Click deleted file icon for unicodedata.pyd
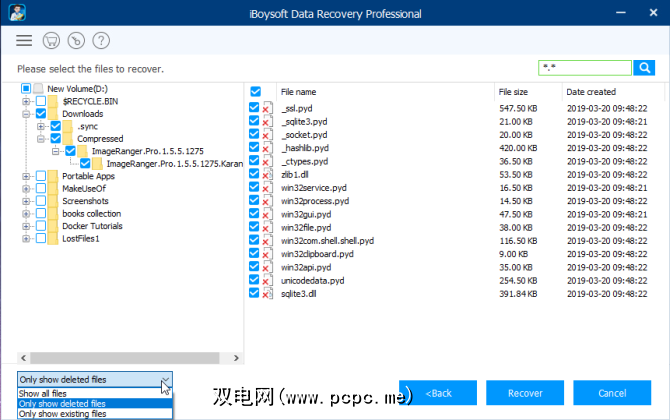Viewport: 670px width, 420px height. tap(268, 280)
